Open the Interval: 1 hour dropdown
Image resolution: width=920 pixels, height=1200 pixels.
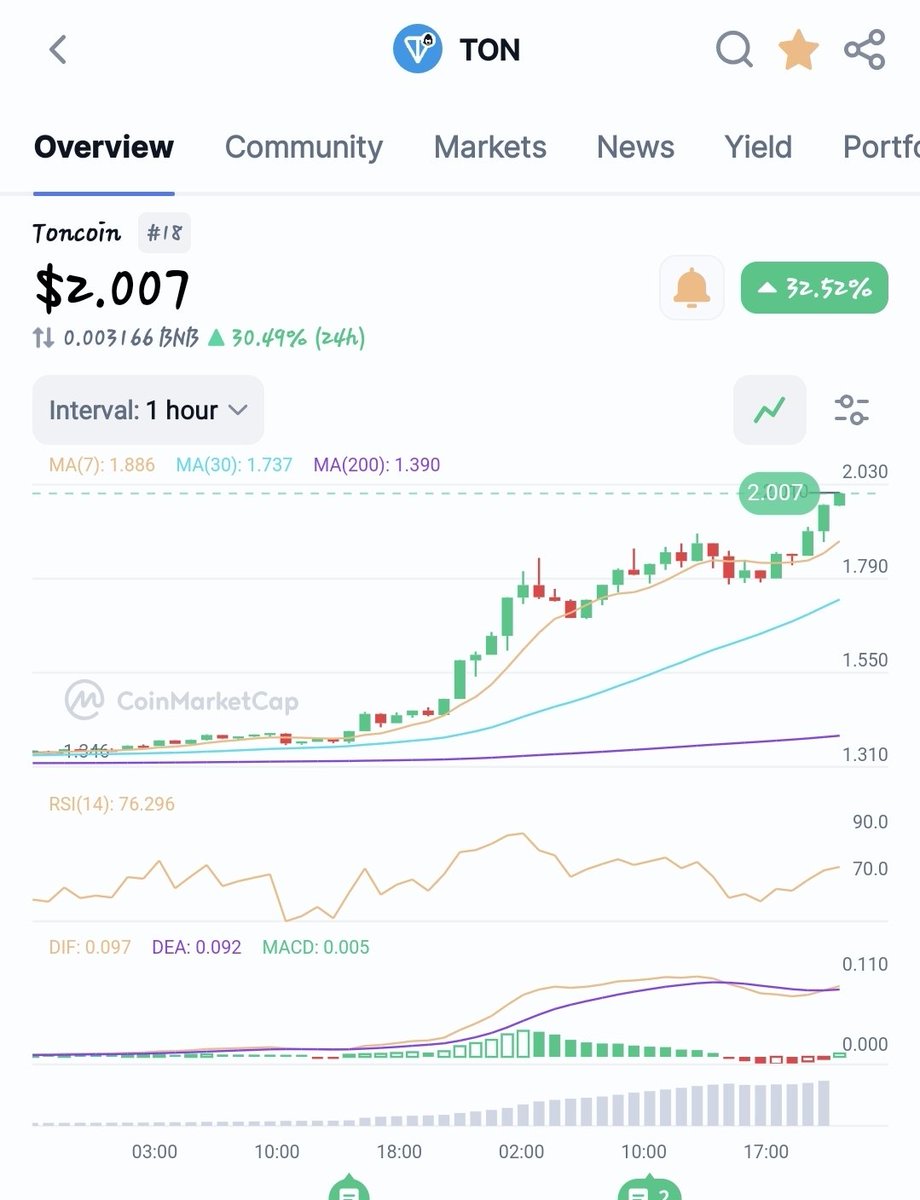[148, 410]
